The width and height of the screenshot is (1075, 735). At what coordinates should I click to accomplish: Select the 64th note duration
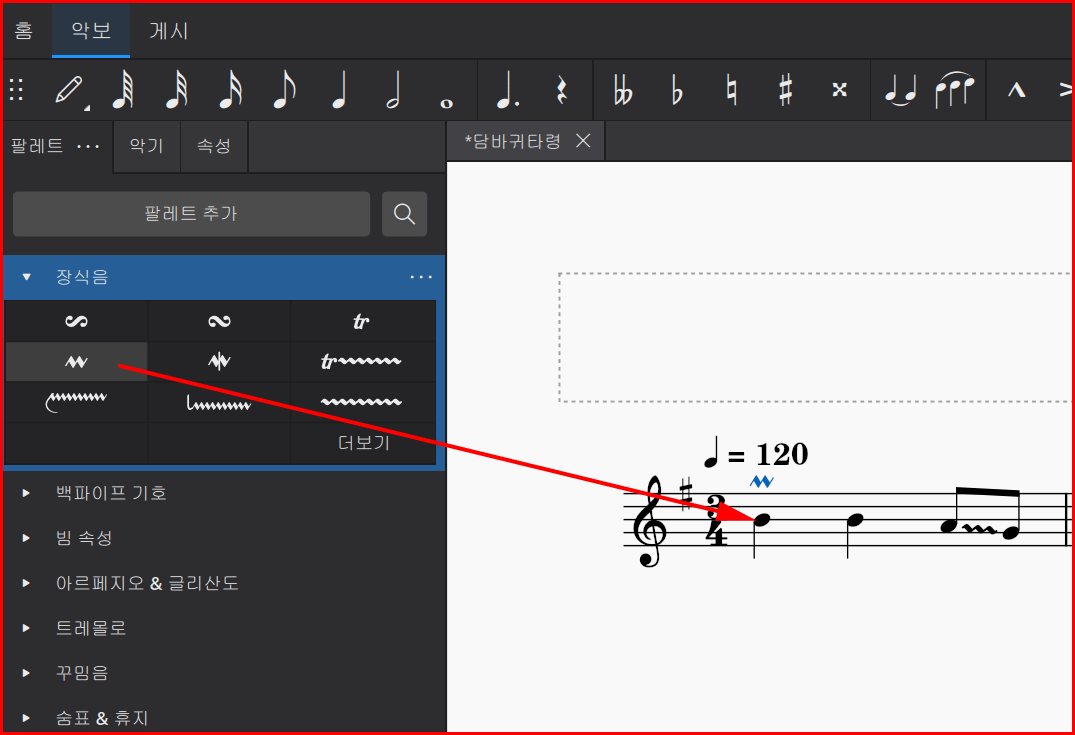click(x=123, y=90)
